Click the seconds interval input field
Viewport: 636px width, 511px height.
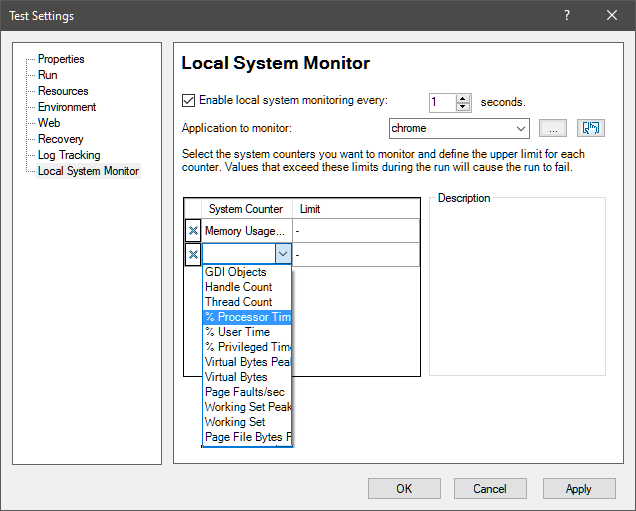click(x=443, y=102)
